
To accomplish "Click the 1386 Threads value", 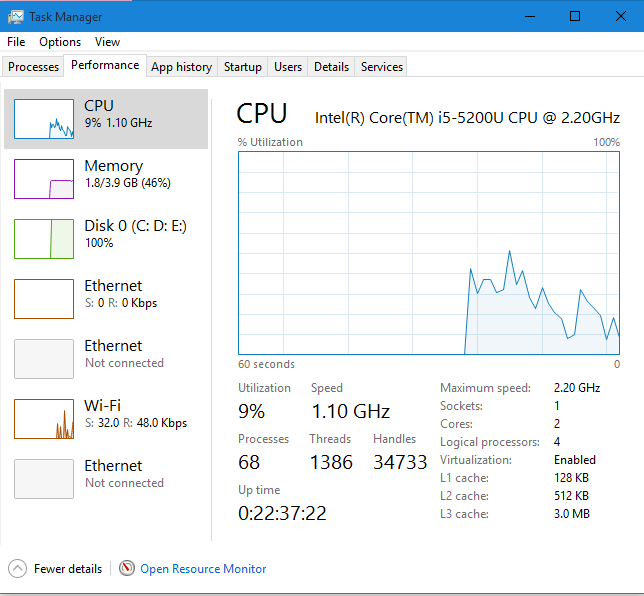I will (x=331, y=462).
